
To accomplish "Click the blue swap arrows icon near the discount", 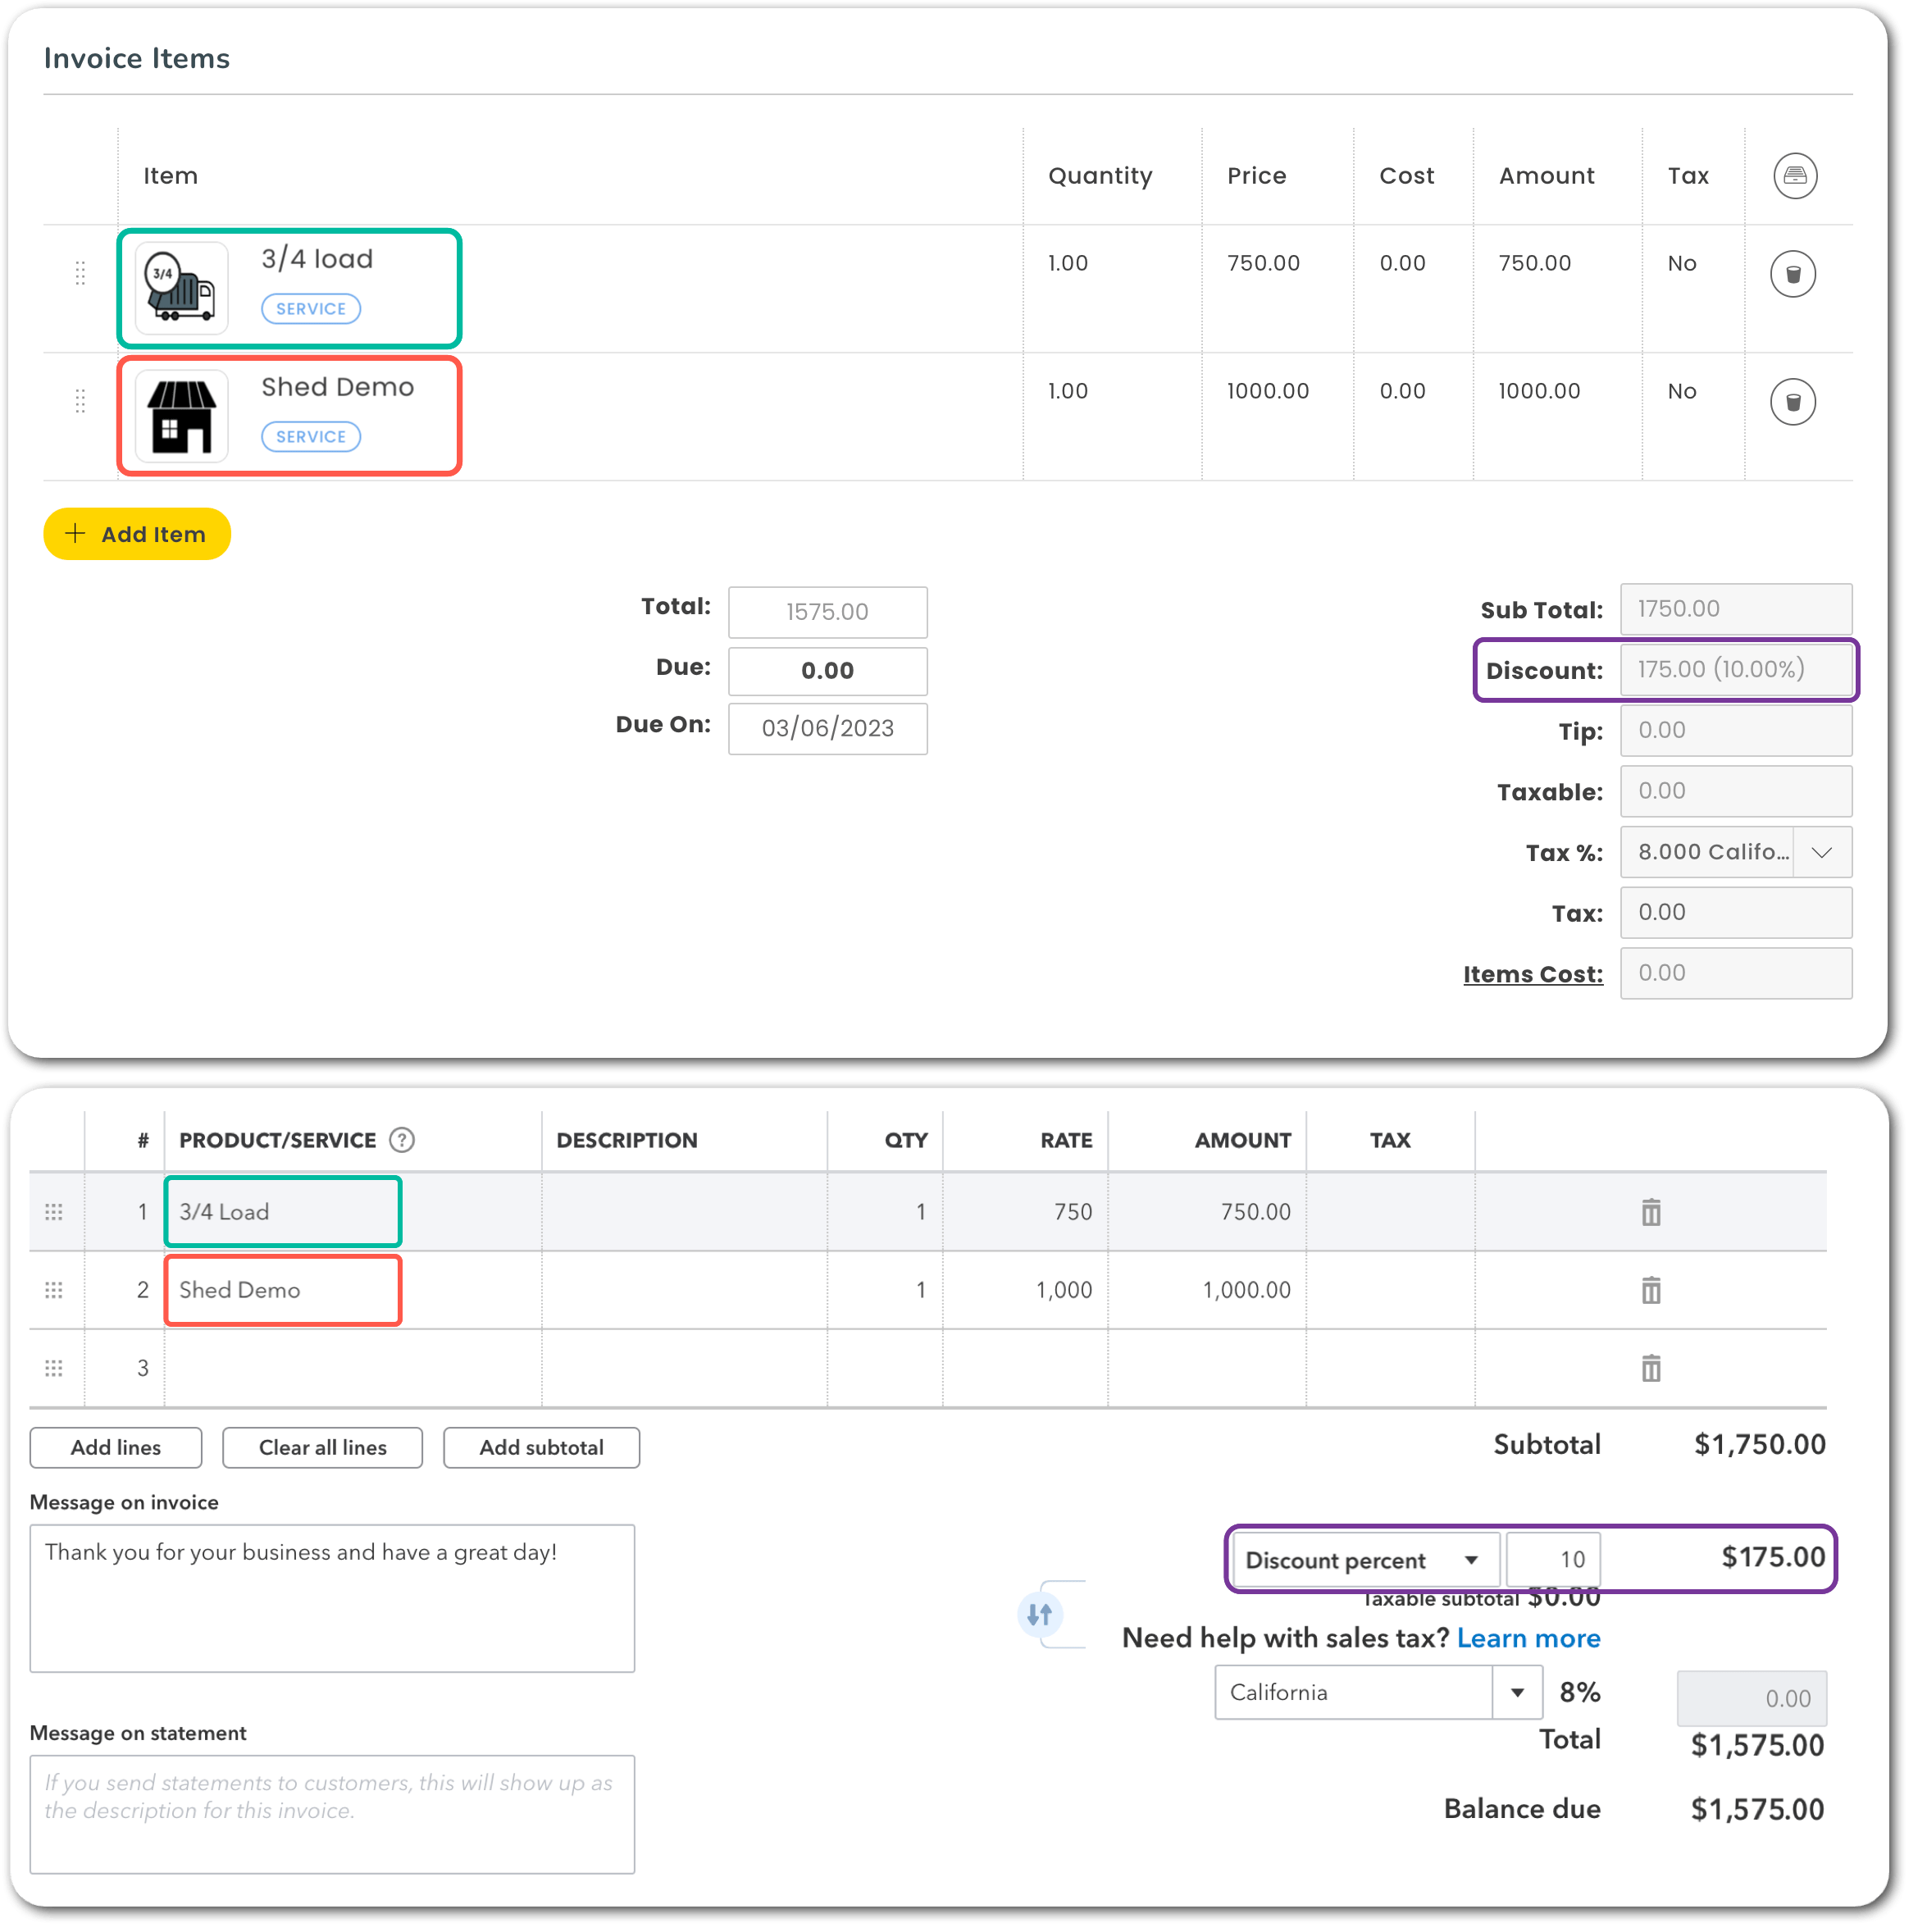I will (x=1041, y=1614).
